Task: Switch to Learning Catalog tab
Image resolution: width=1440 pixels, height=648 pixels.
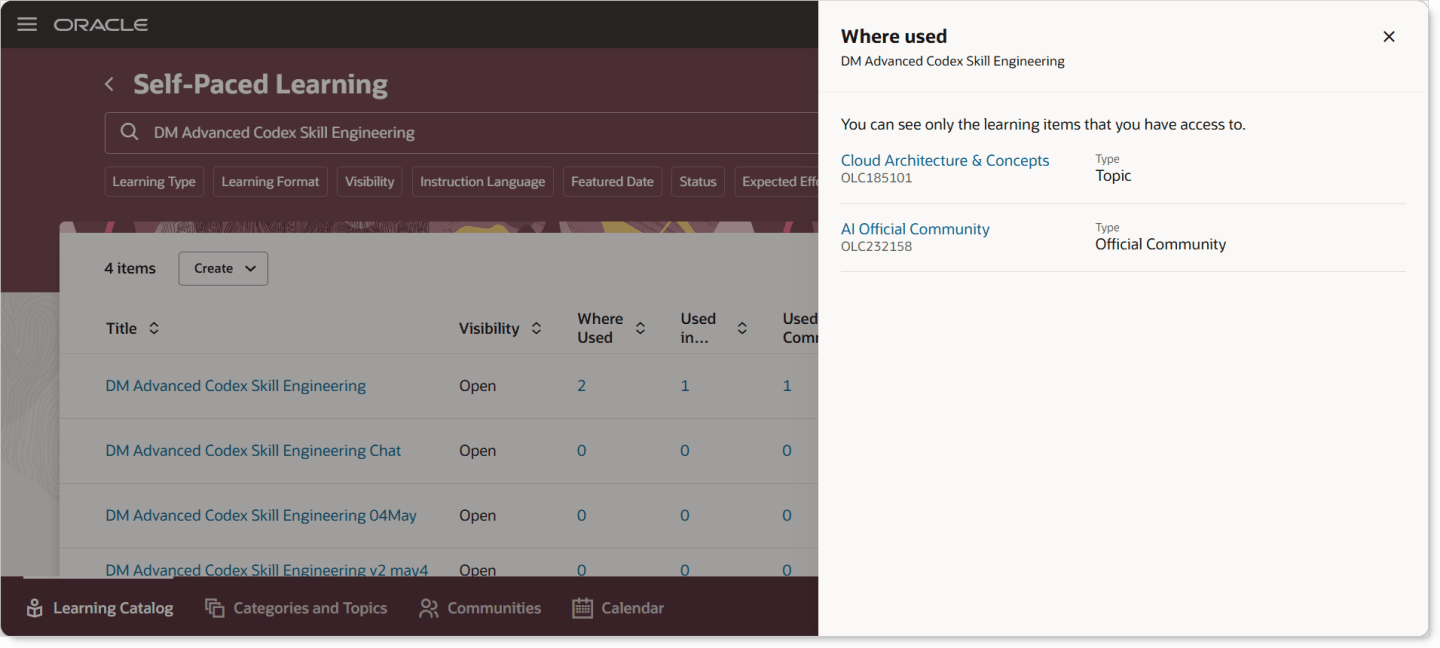Action: (x=99, y=608)
